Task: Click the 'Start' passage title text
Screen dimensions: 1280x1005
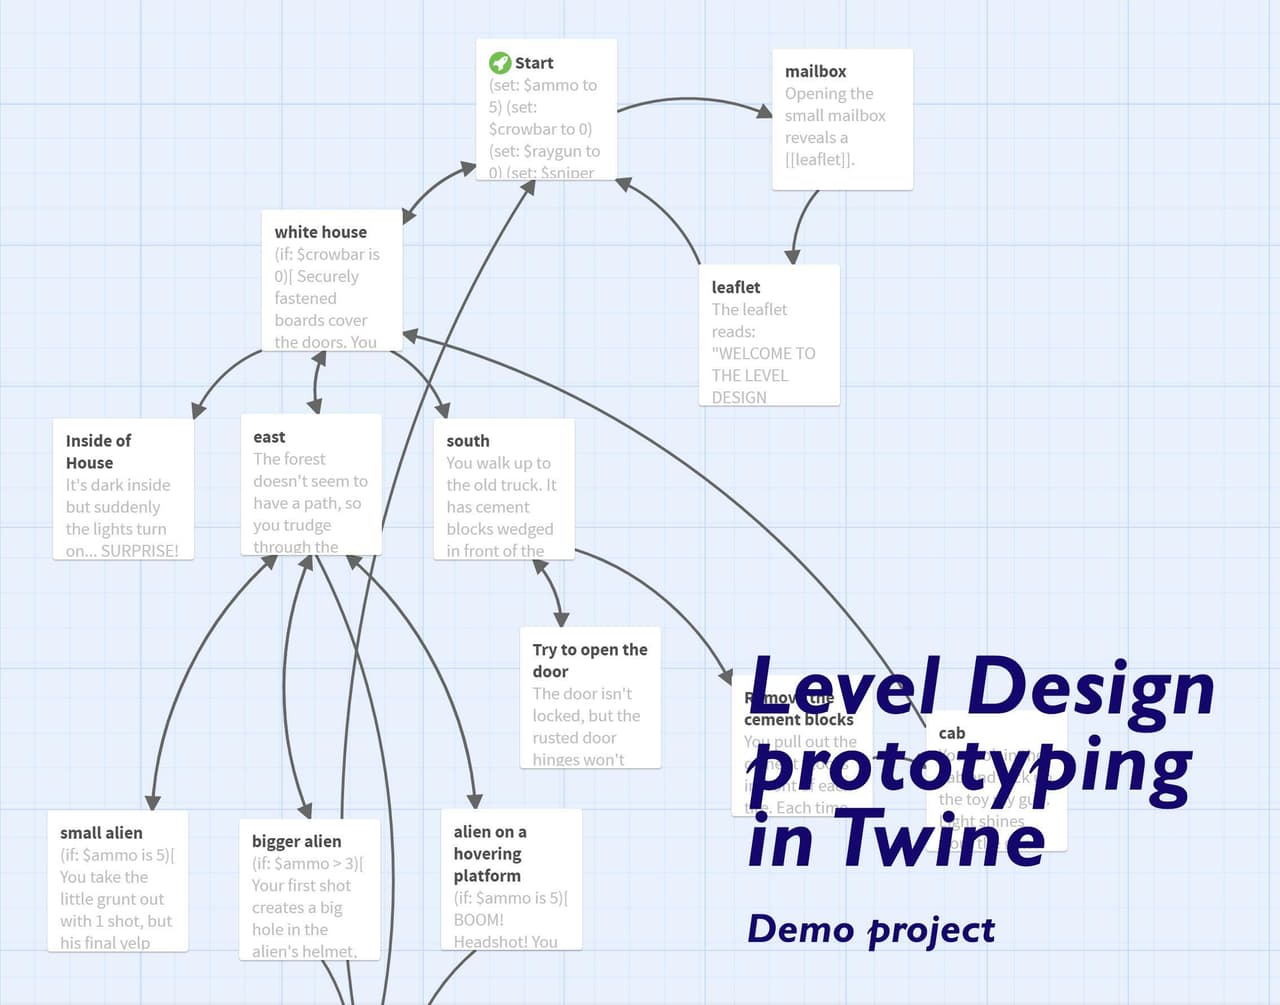Action: (x=534, y=63)
